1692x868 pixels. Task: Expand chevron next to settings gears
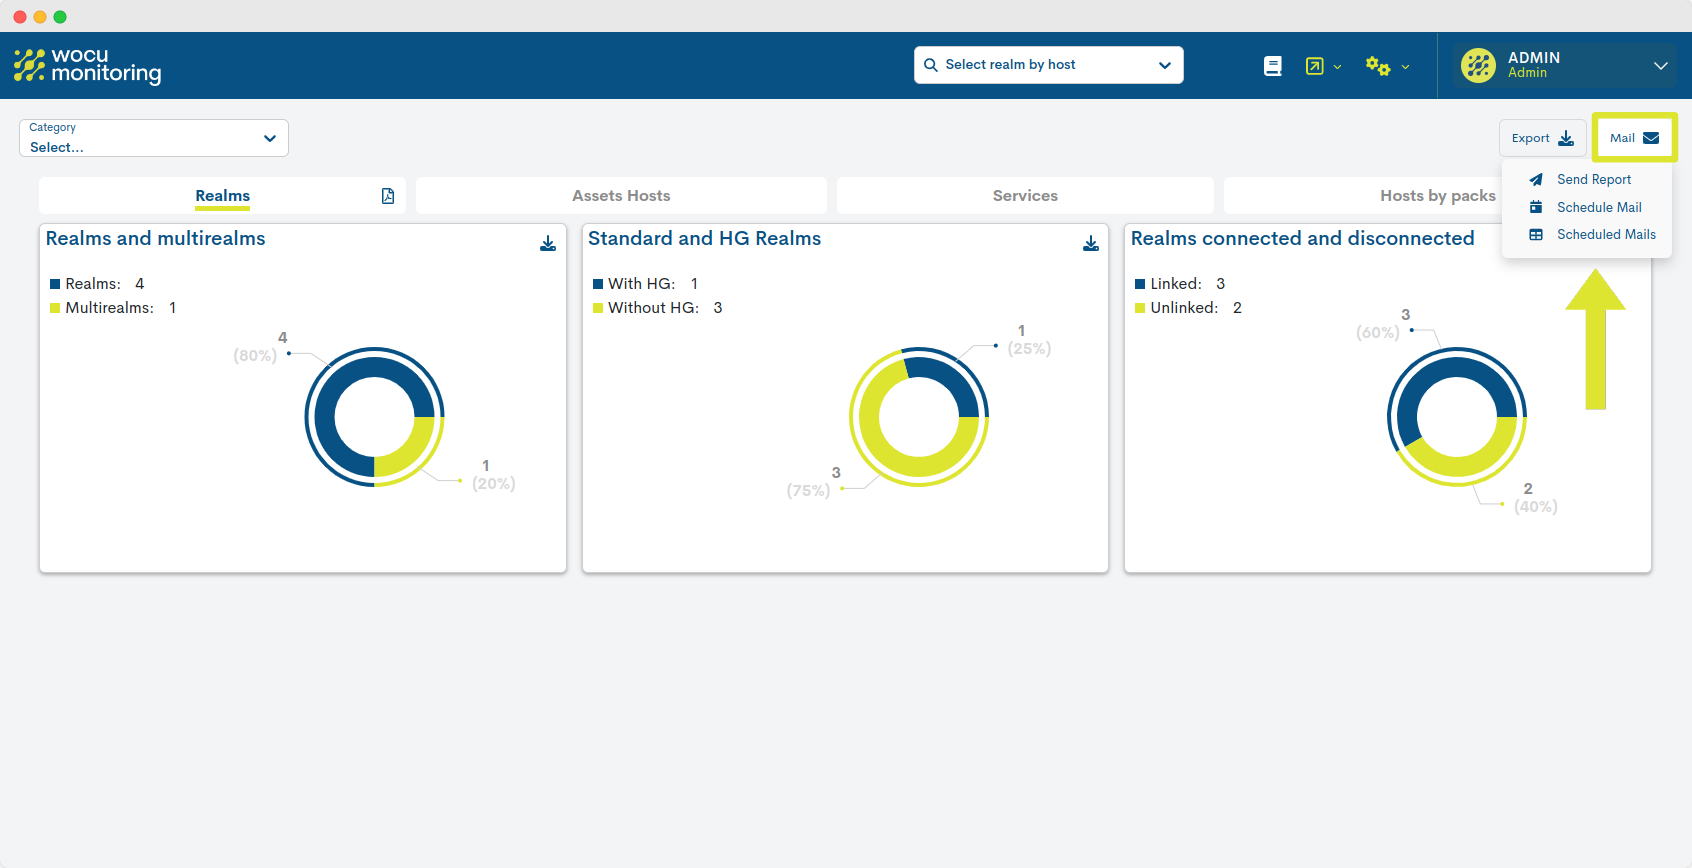coord(1405,67)
